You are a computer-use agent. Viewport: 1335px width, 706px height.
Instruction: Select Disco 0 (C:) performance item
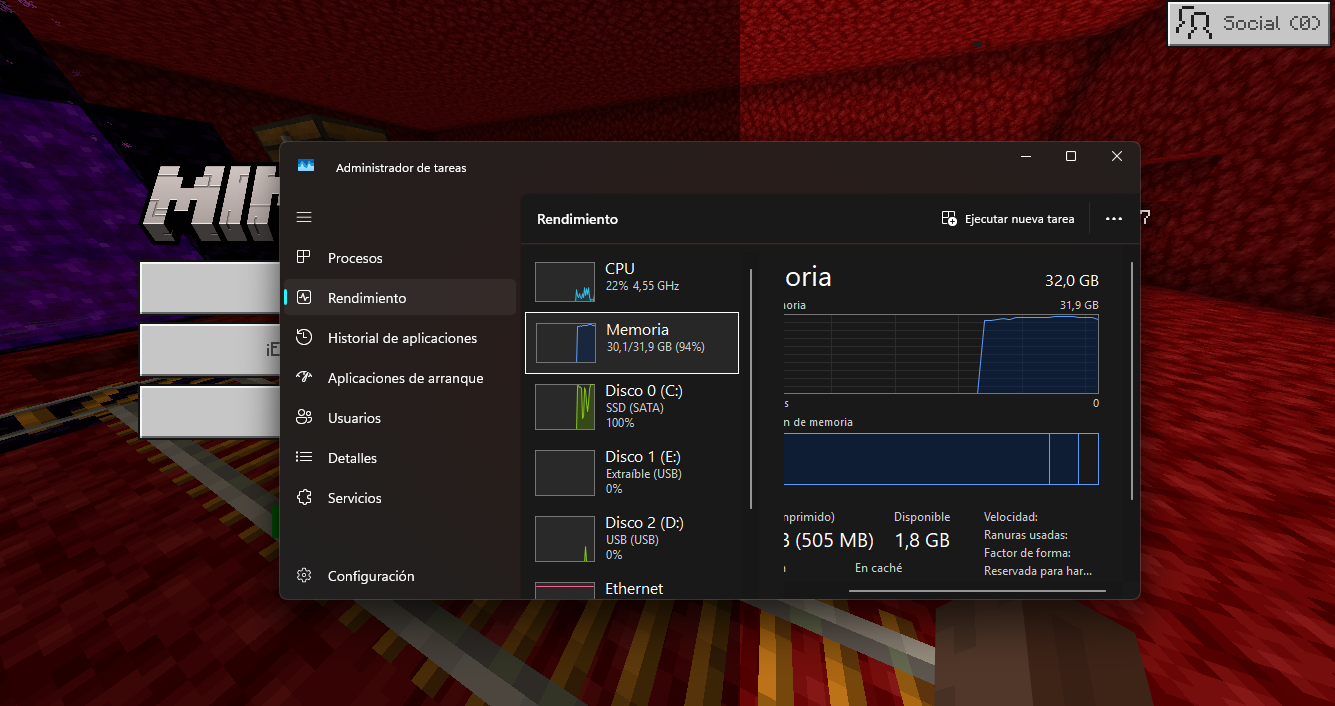tap(632, 407)
